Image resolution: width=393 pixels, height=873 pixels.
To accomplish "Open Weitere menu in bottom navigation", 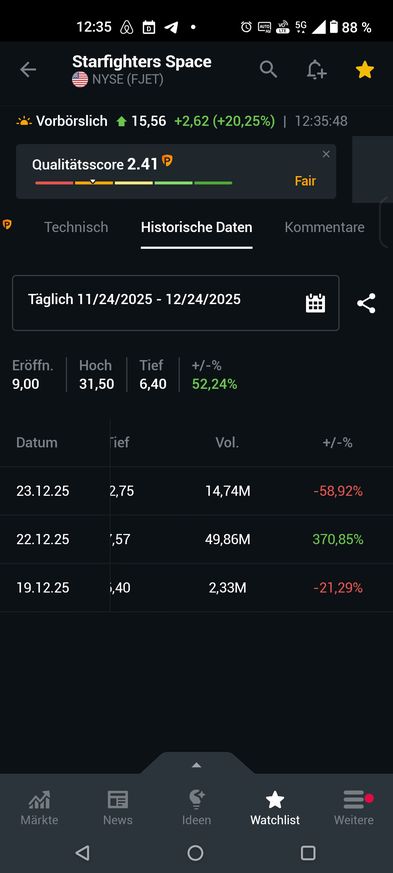I will [x=353, y=808].
